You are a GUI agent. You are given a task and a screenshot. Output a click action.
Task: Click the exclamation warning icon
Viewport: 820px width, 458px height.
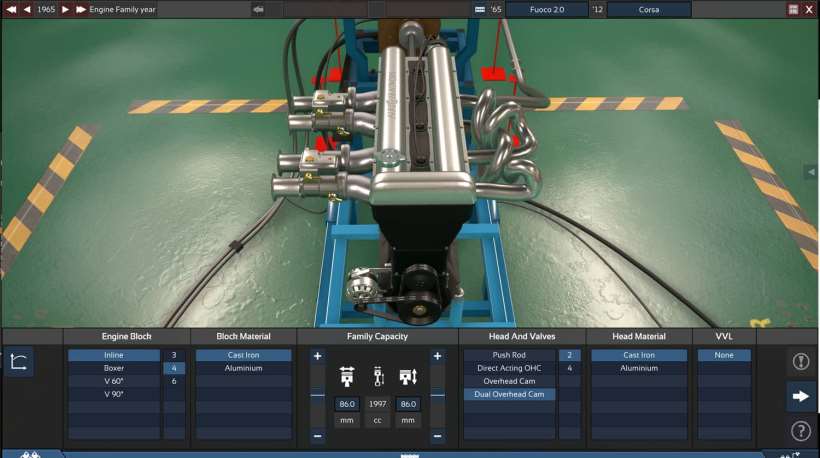click(x=800, y=362)
